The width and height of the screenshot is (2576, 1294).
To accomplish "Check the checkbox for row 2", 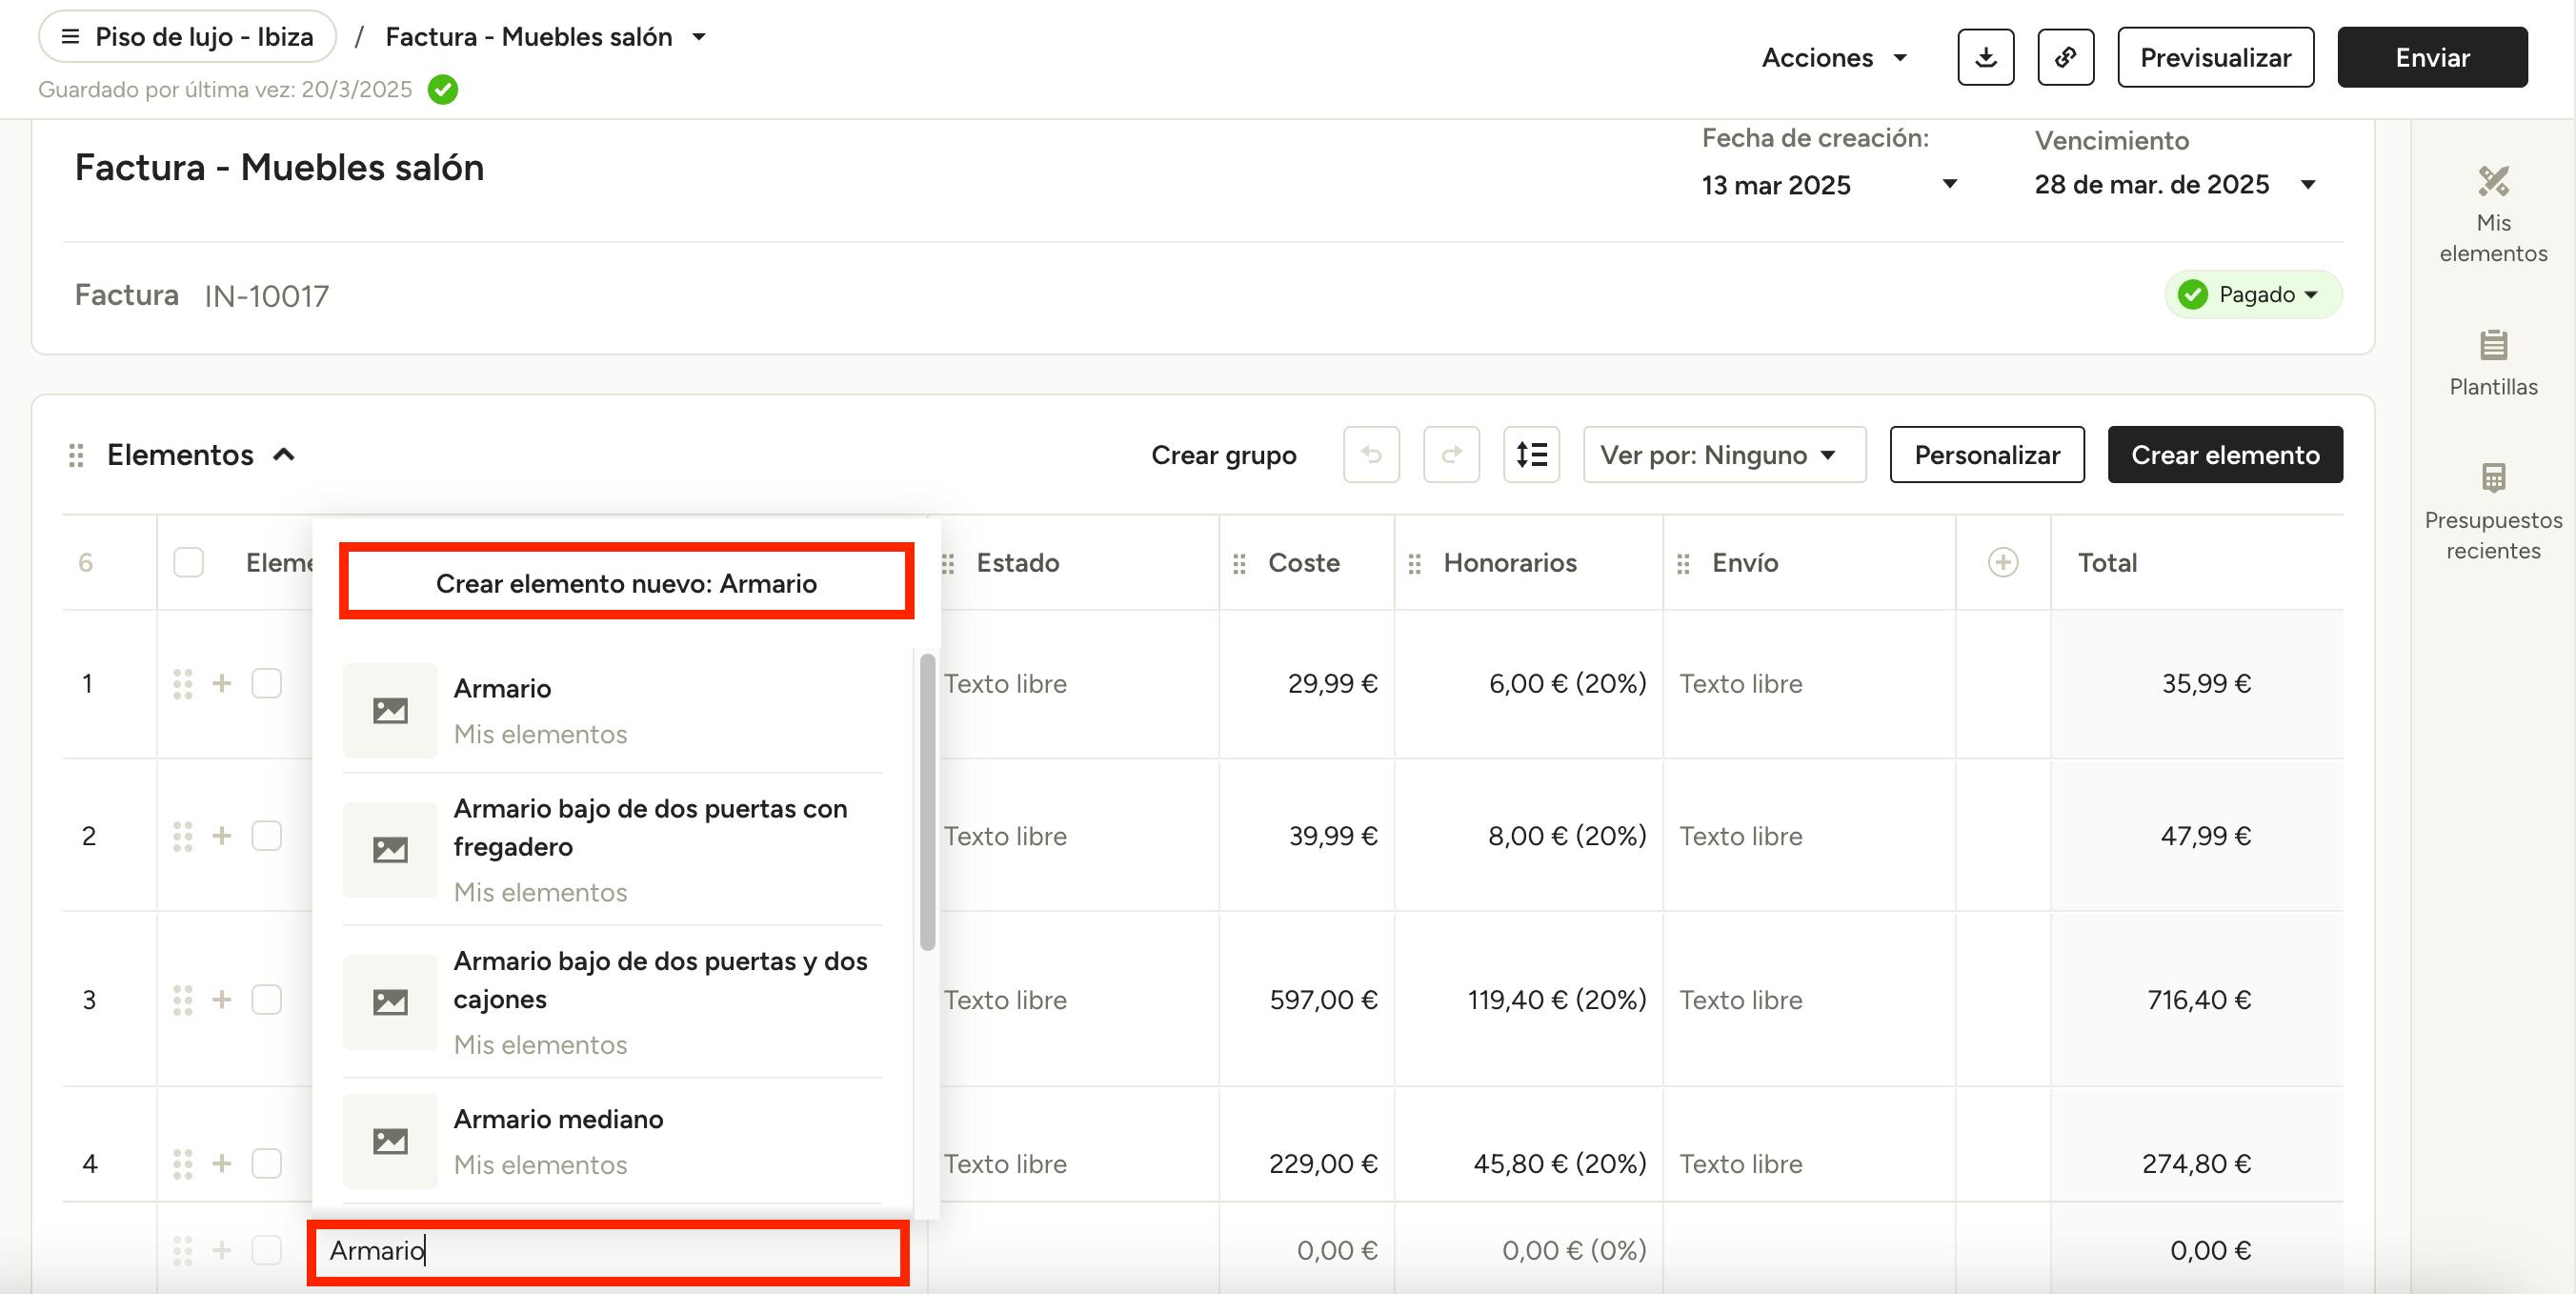I will point(266,836).
